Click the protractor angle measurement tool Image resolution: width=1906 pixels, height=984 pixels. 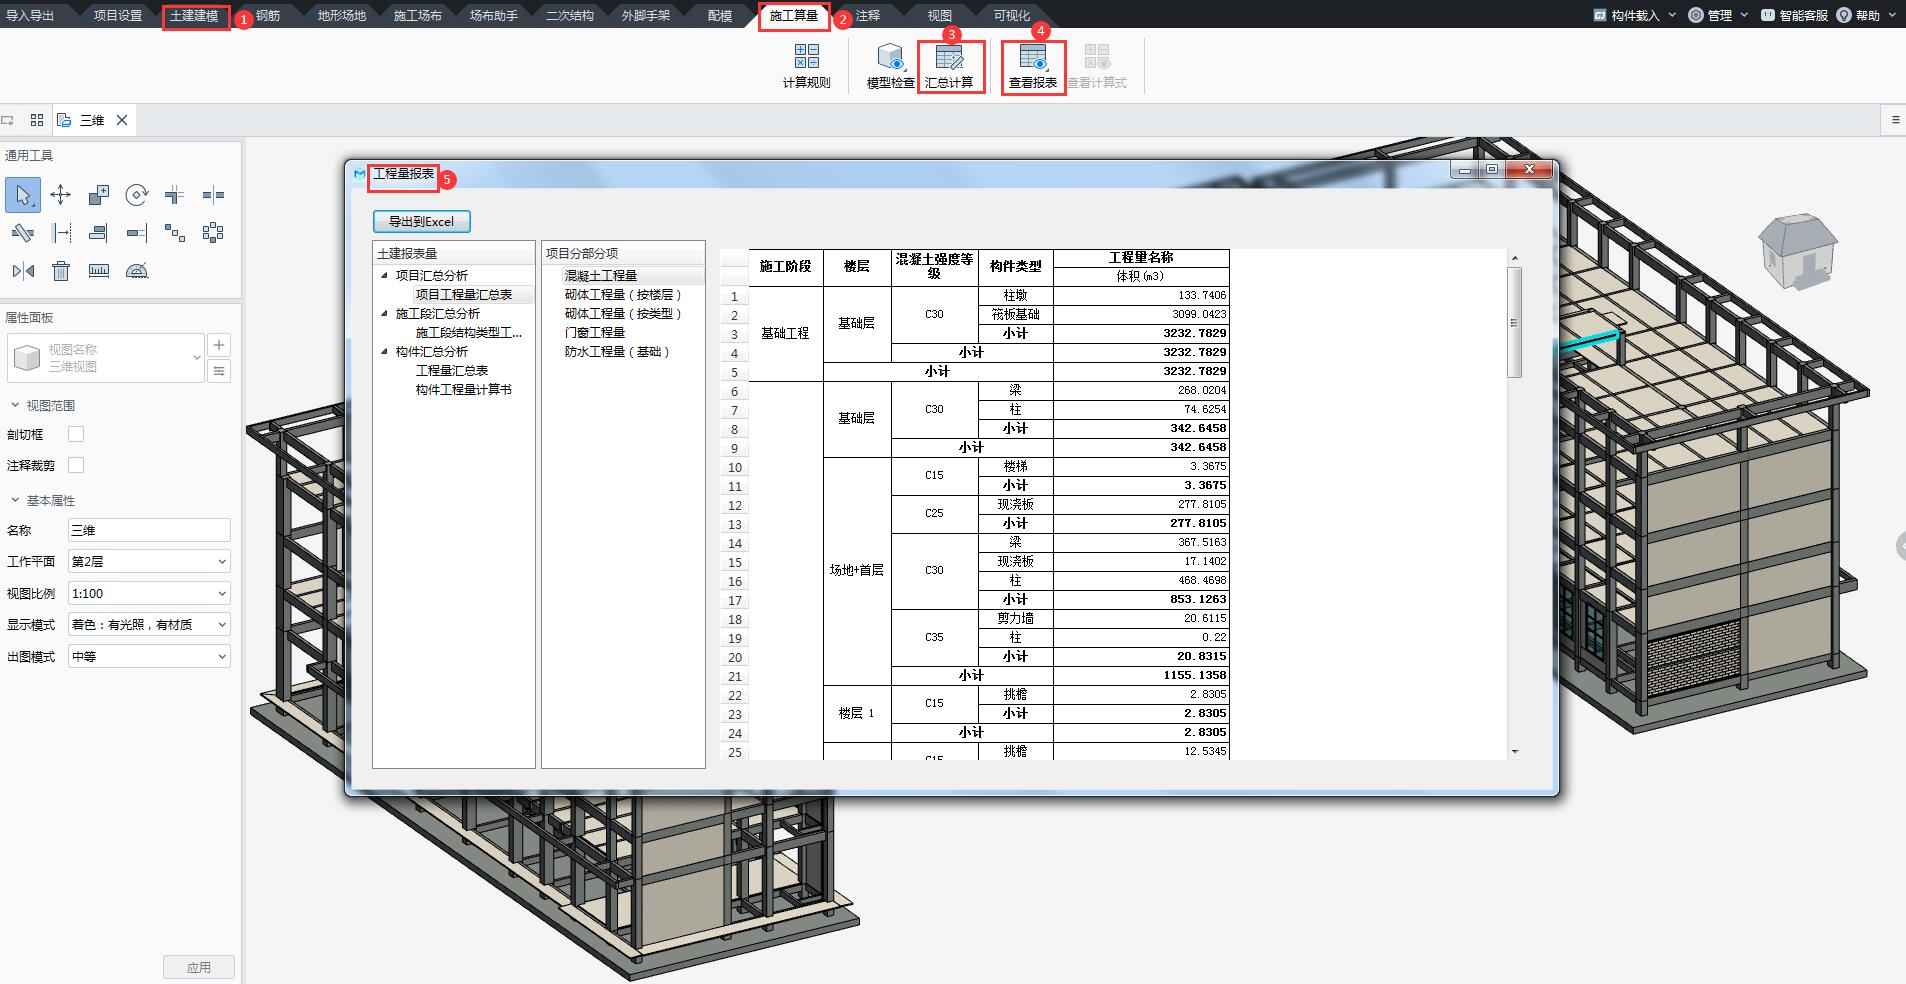point(137,270)
